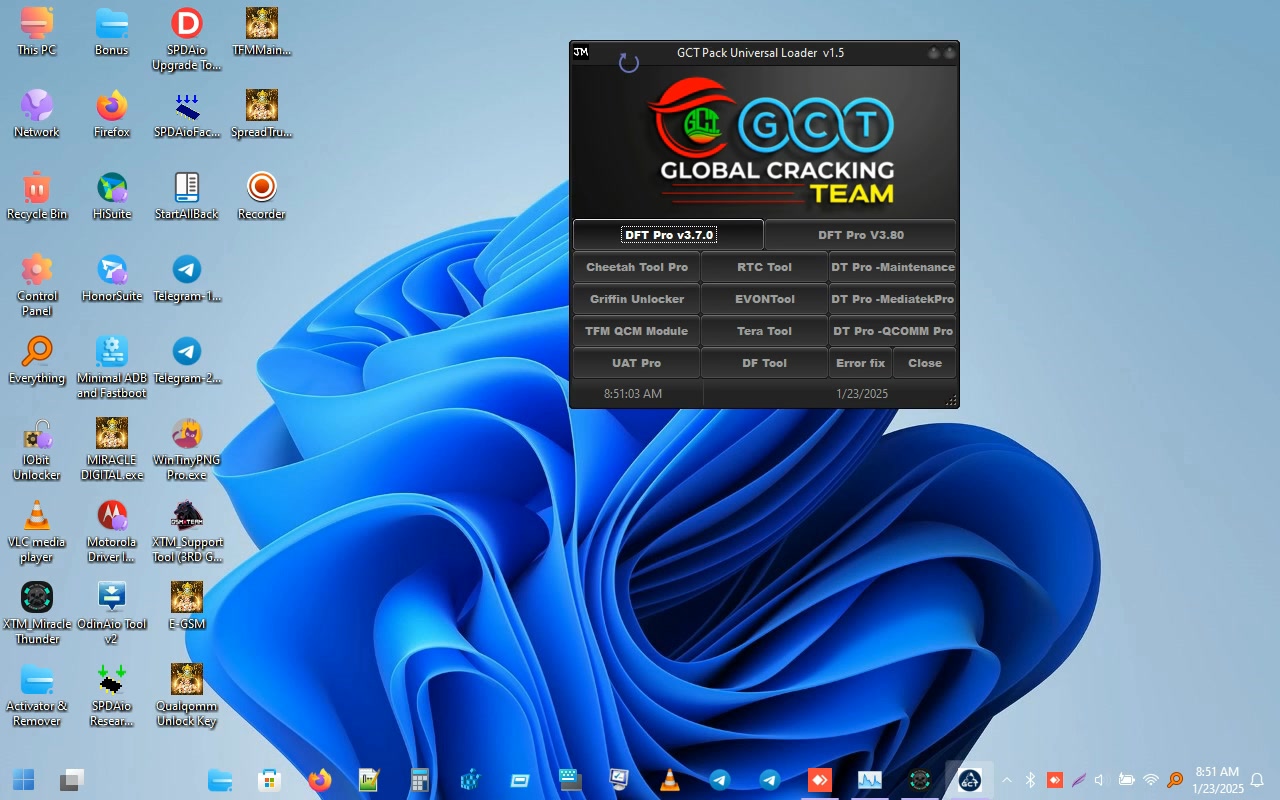The width and height of the screenshot is (1280, 800).
Task: Open the notifications bell in tray
Action: 1258,780
